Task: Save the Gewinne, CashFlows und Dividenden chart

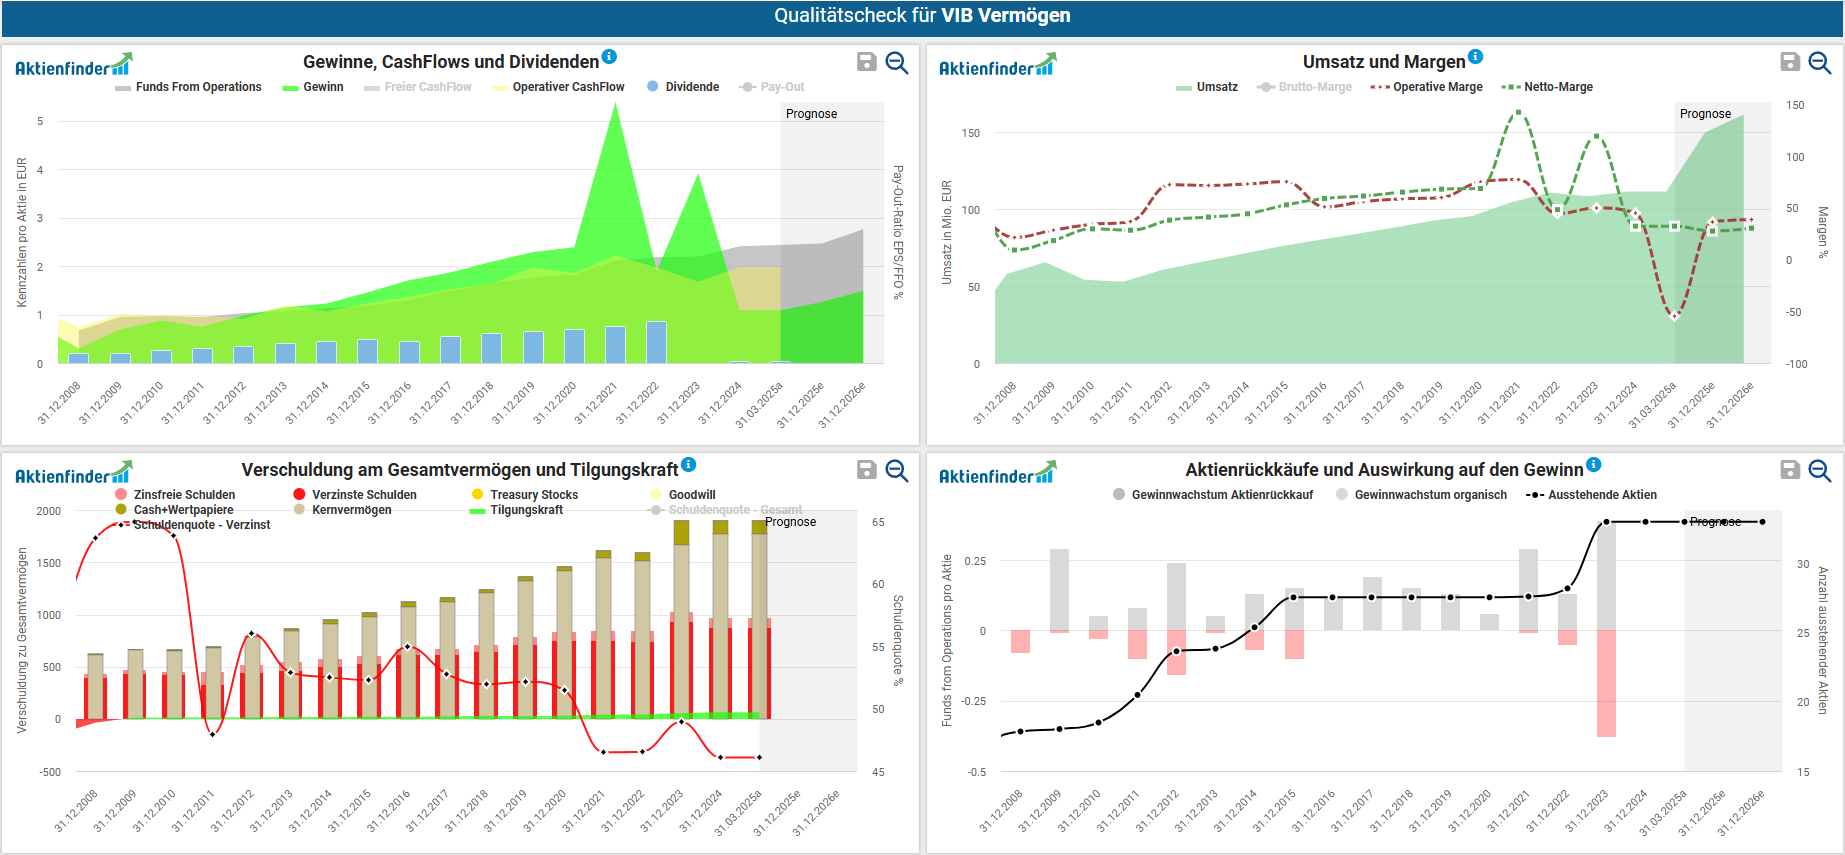Action: pos(867,62)
